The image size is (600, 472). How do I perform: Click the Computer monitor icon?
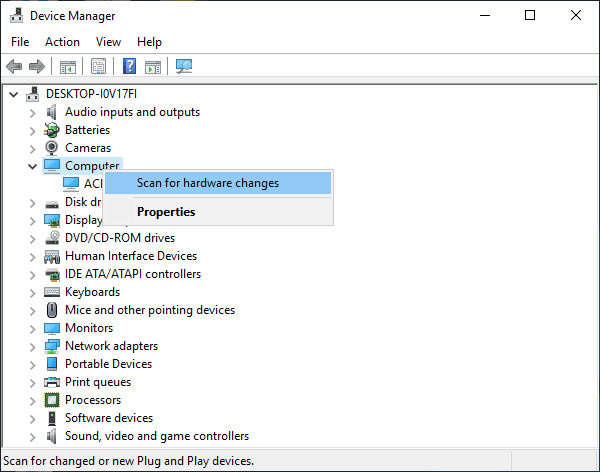pos(52,166)
